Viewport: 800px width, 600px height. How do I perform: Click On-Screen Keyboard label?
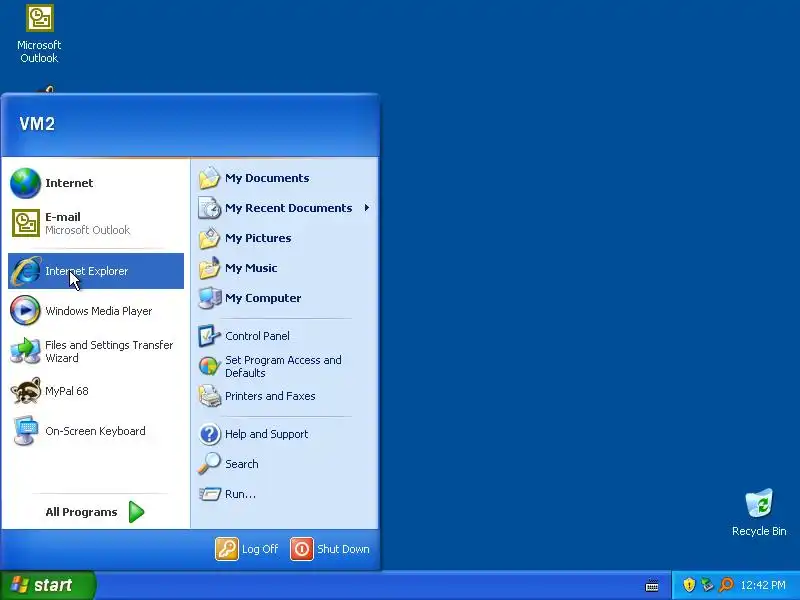[x=95, y=431]
